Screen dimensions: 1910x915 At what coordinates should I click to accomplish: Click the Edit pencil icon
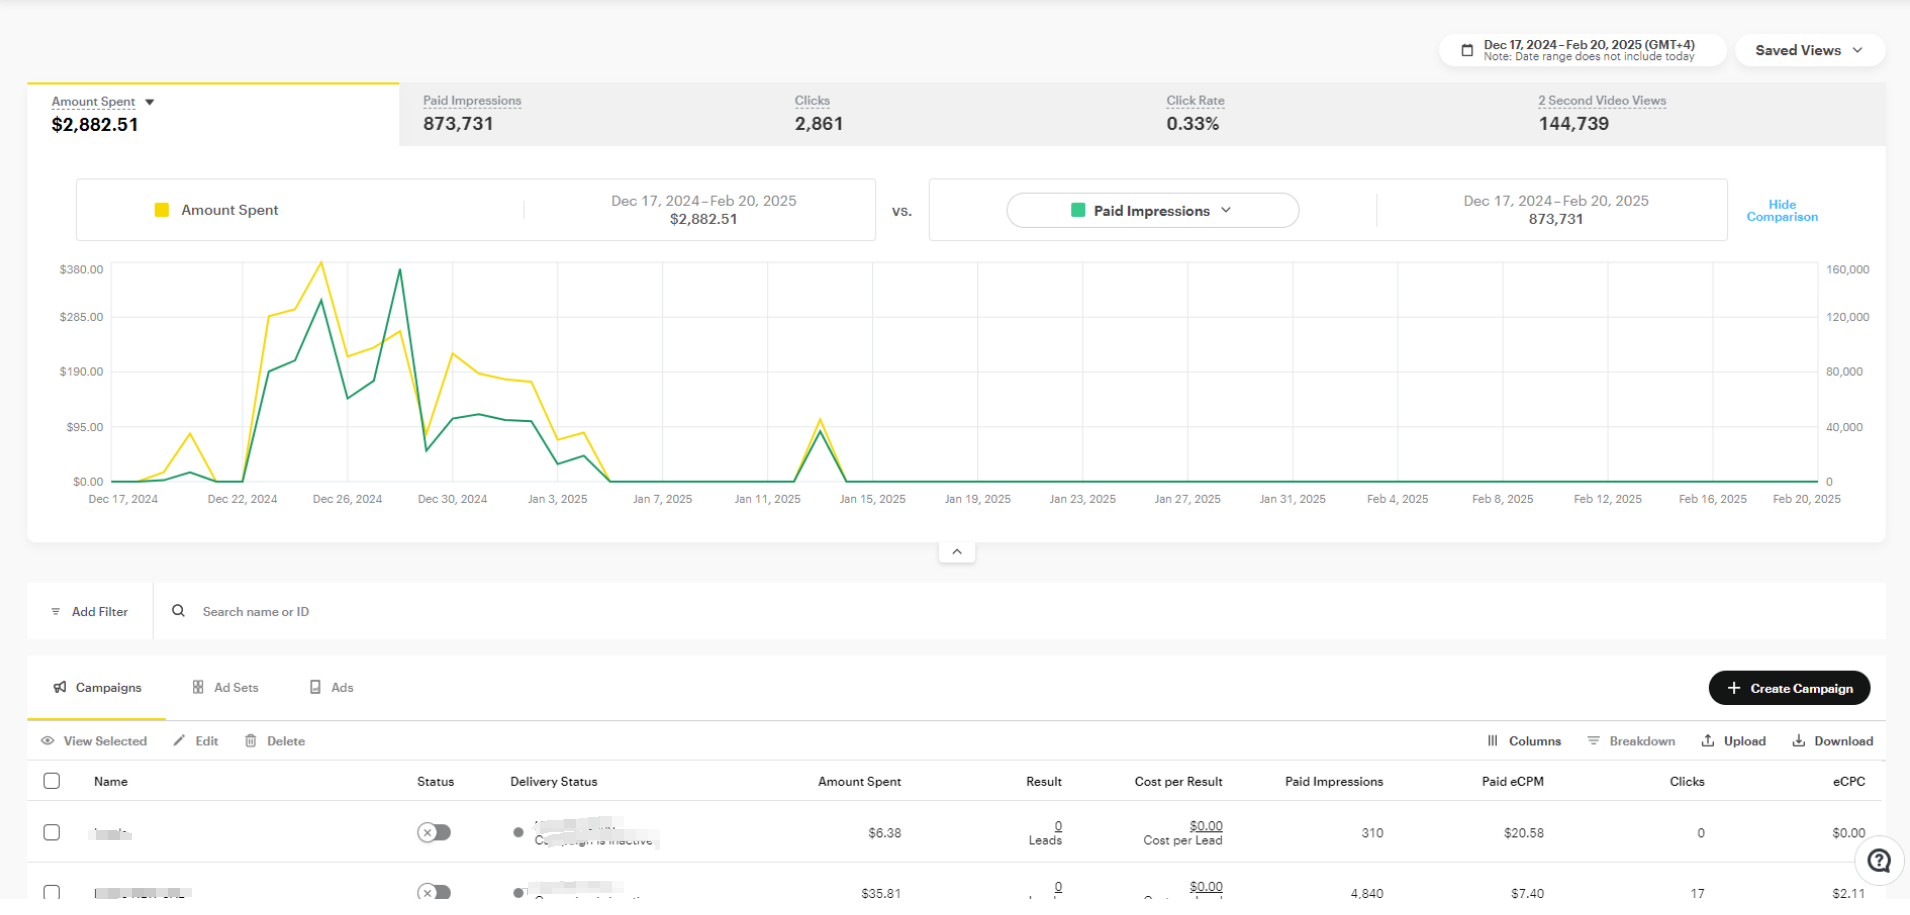pos(179,741)
